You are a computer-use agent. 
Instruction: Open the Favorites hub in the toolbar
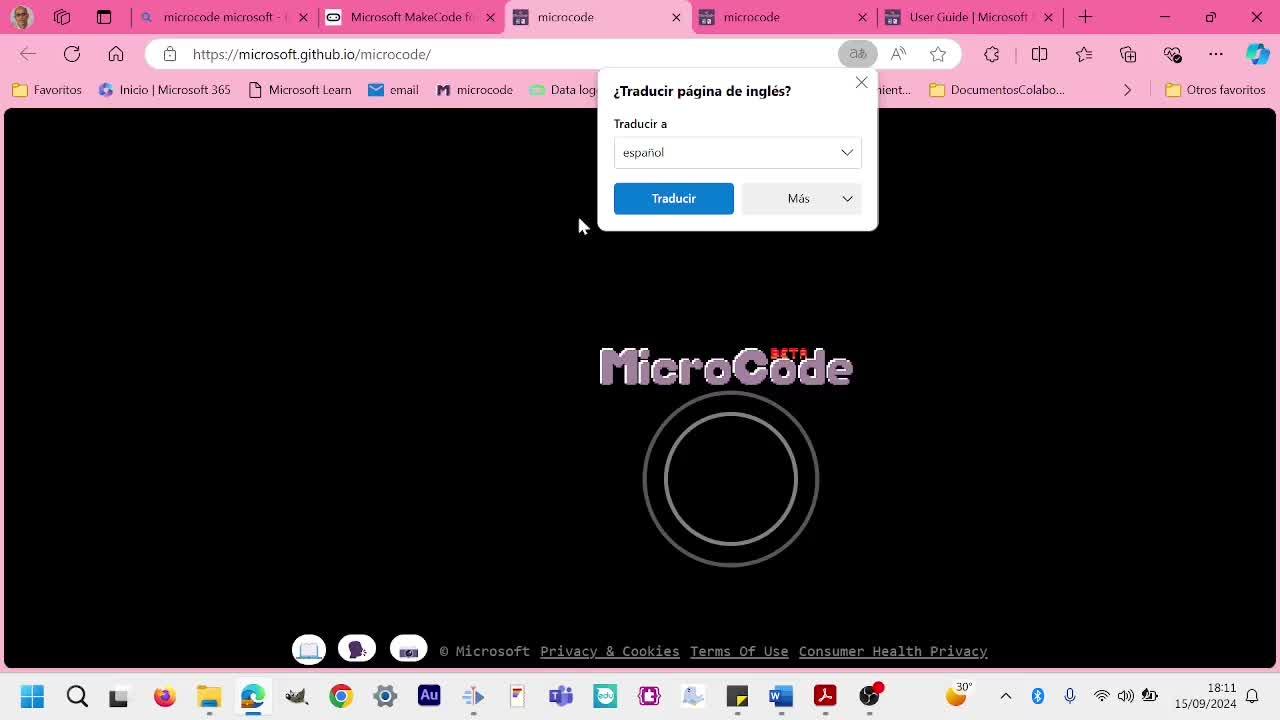1084,54
